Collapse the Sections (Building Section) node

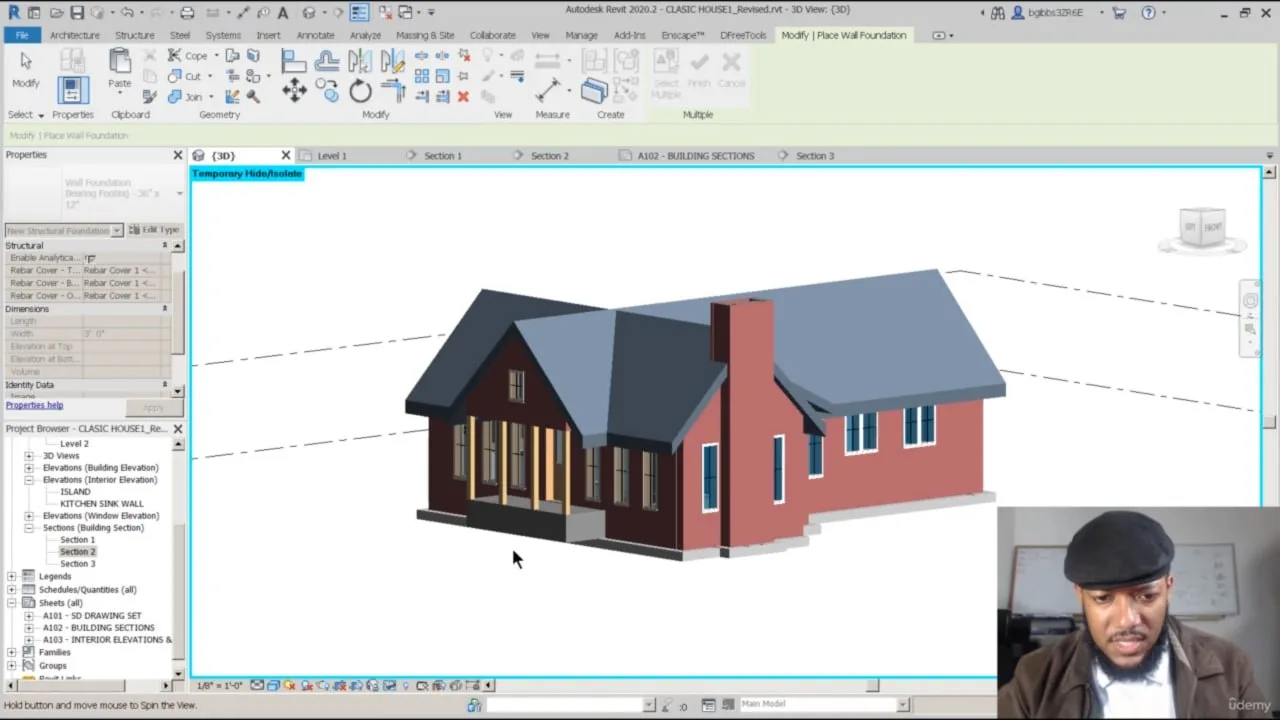[x=29, y=528]
